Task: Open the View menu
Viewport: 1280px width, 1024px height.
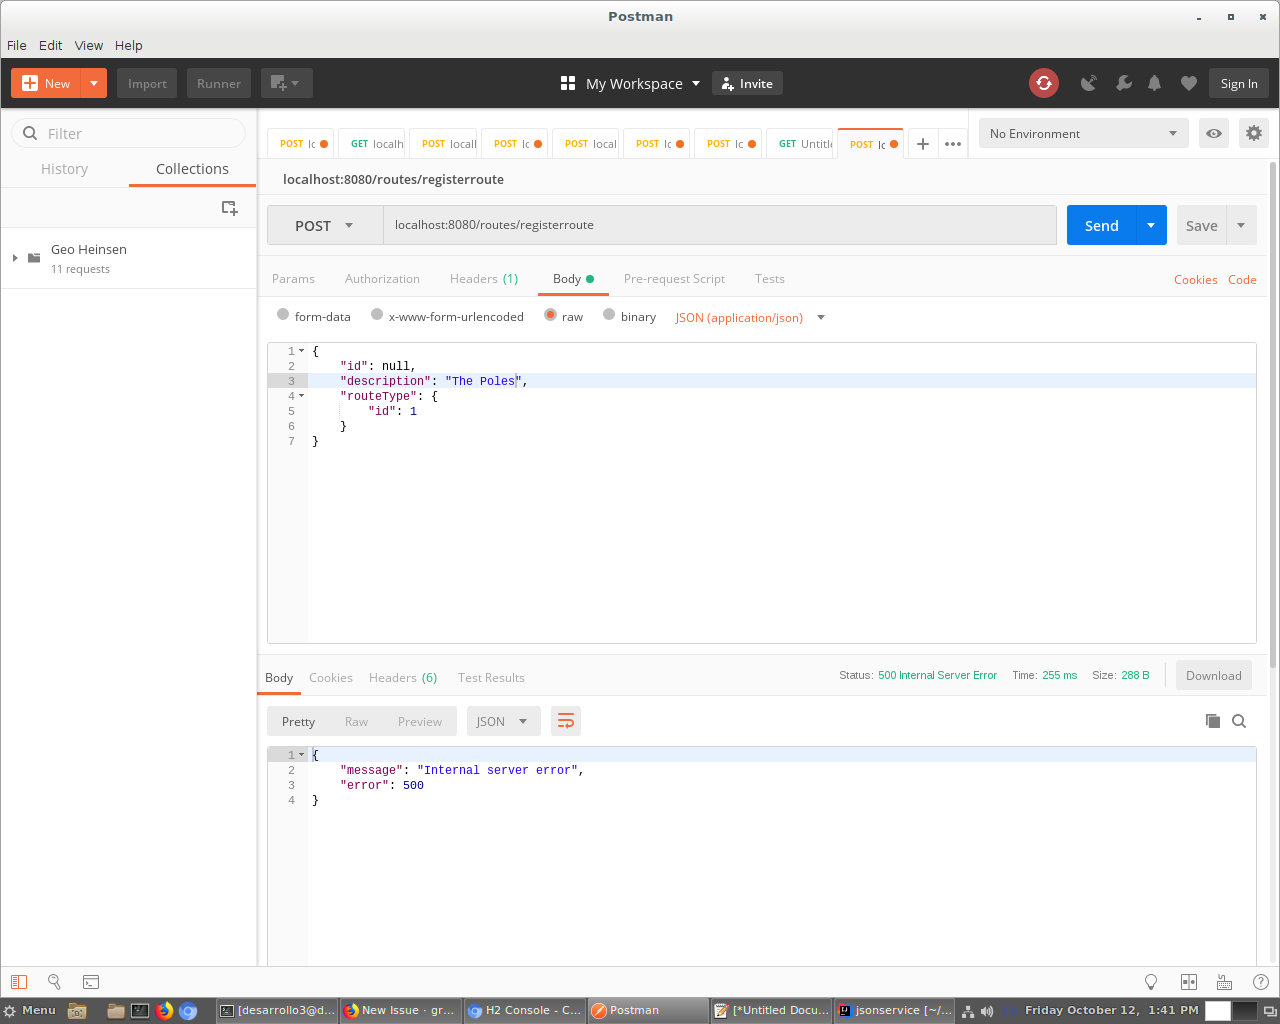Action: (89, 45)
